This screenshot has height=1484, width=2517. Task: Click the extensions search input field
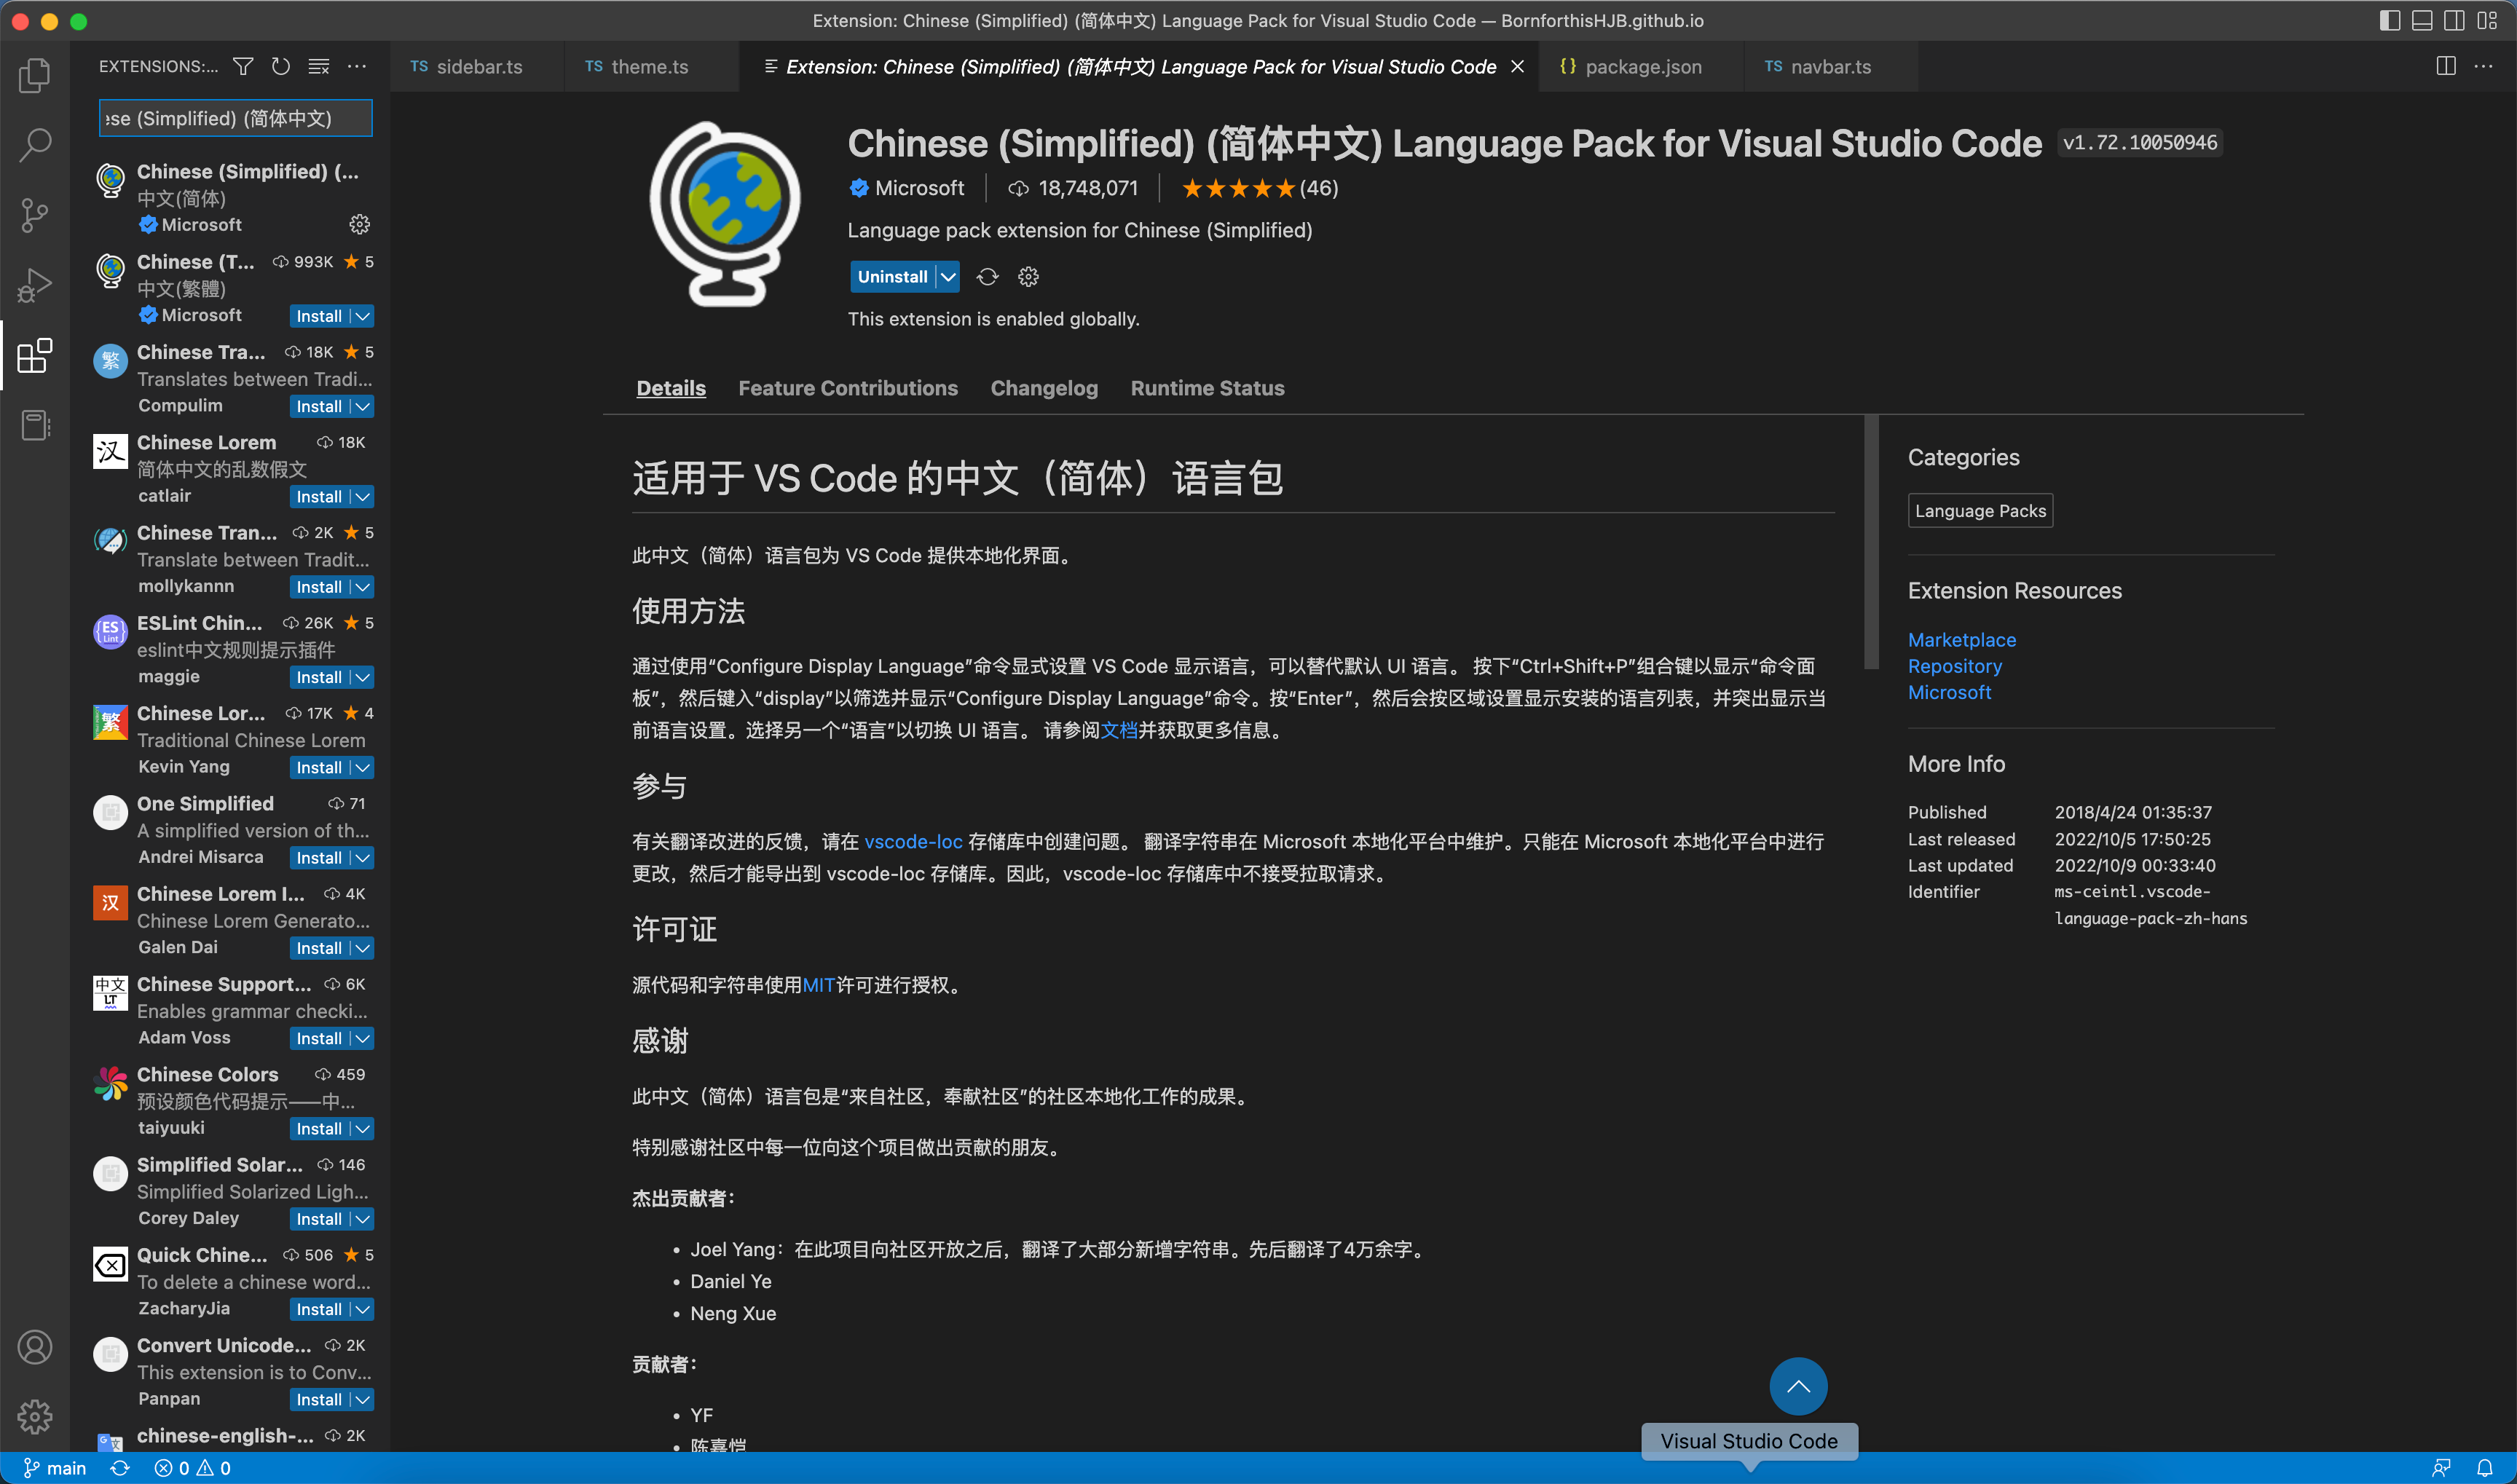pos(235,118)
